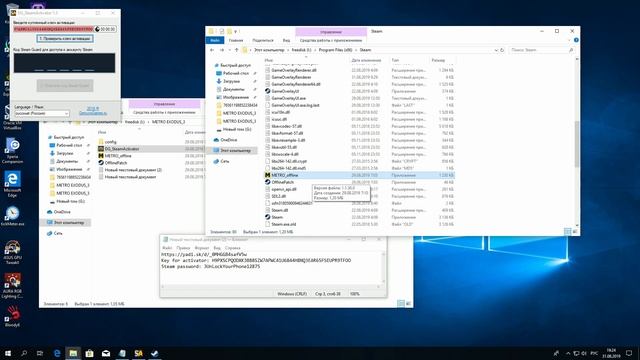
Task: Select OfflinePatch application in the Steam folder
Action: [x=282, y=182]
